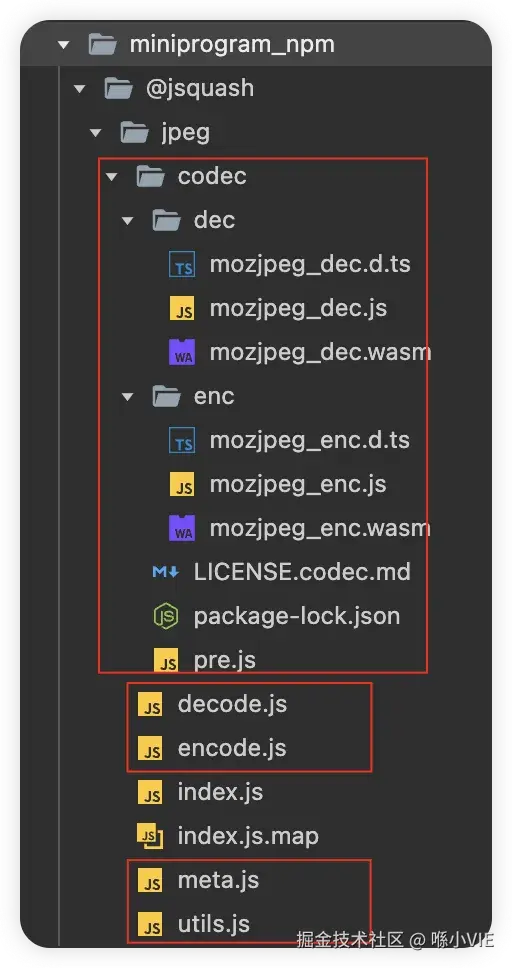Click the source map icon of index.js.map
Viewport: 512px width, 968px height.
[150, 837]
